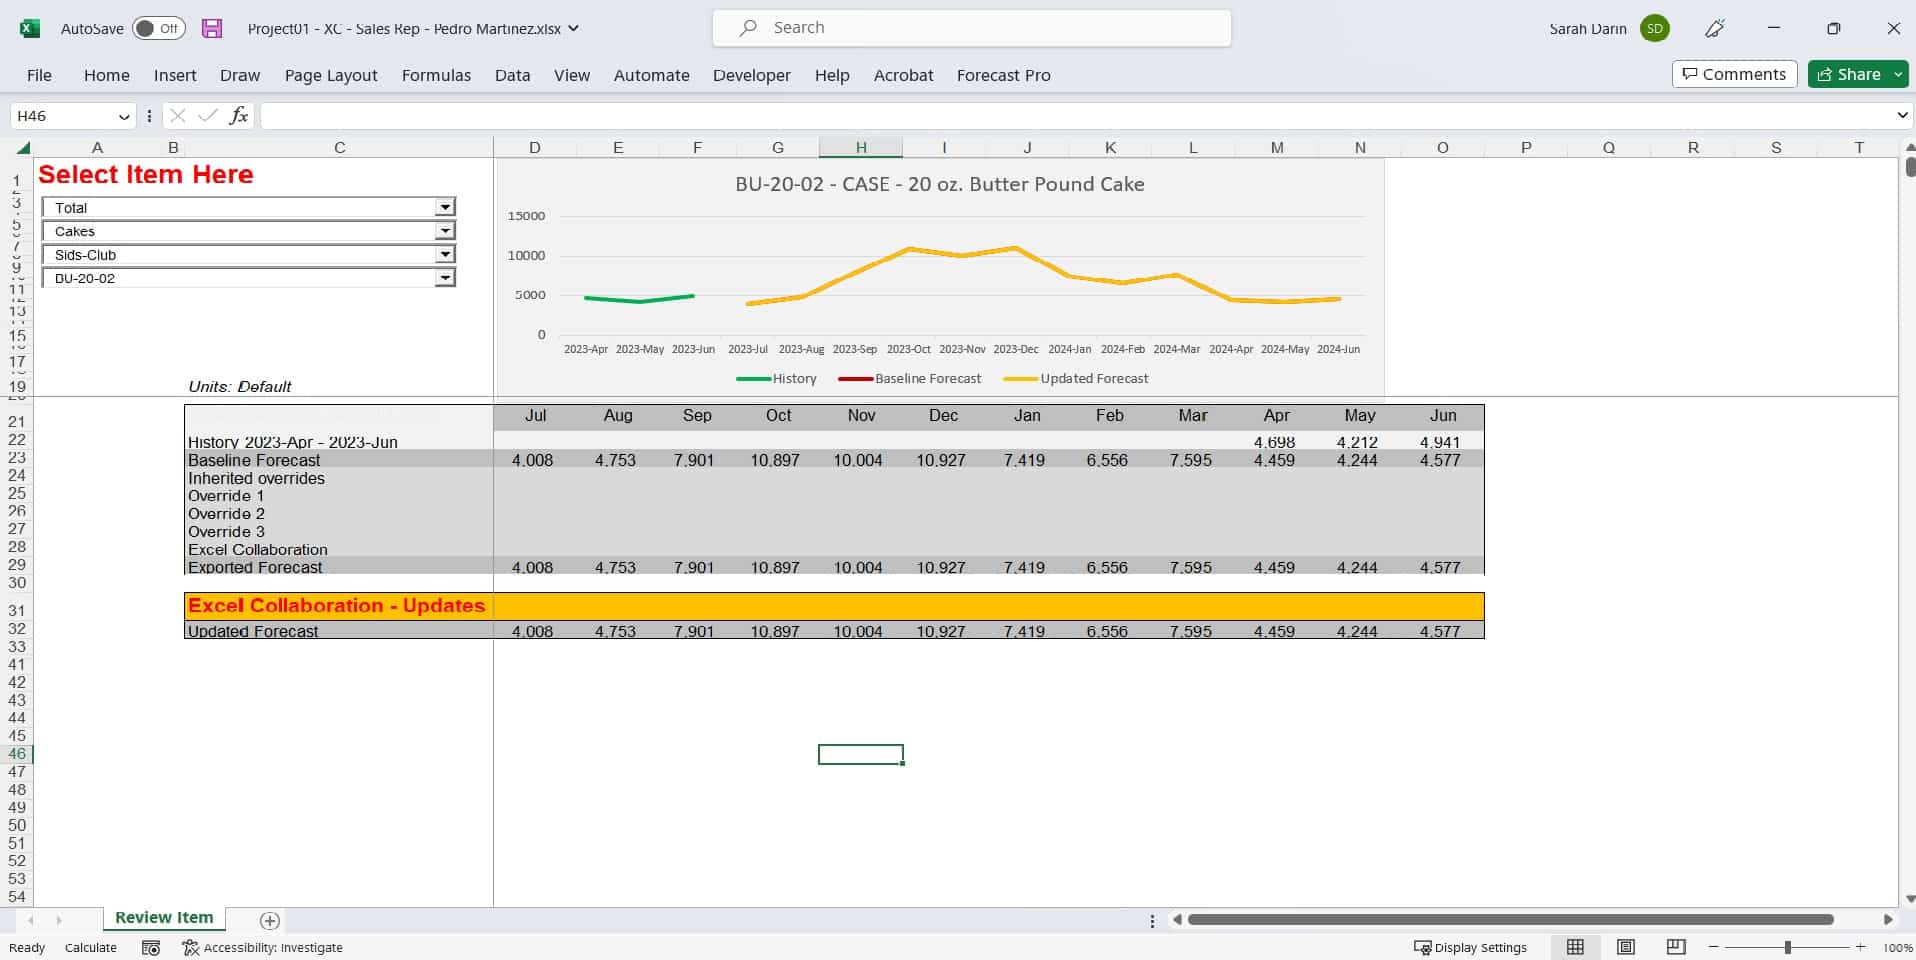Expand the Sids-Club selection dropdown
The height and width of the screenshot is (960, 1916).
(x=444, y=254)
